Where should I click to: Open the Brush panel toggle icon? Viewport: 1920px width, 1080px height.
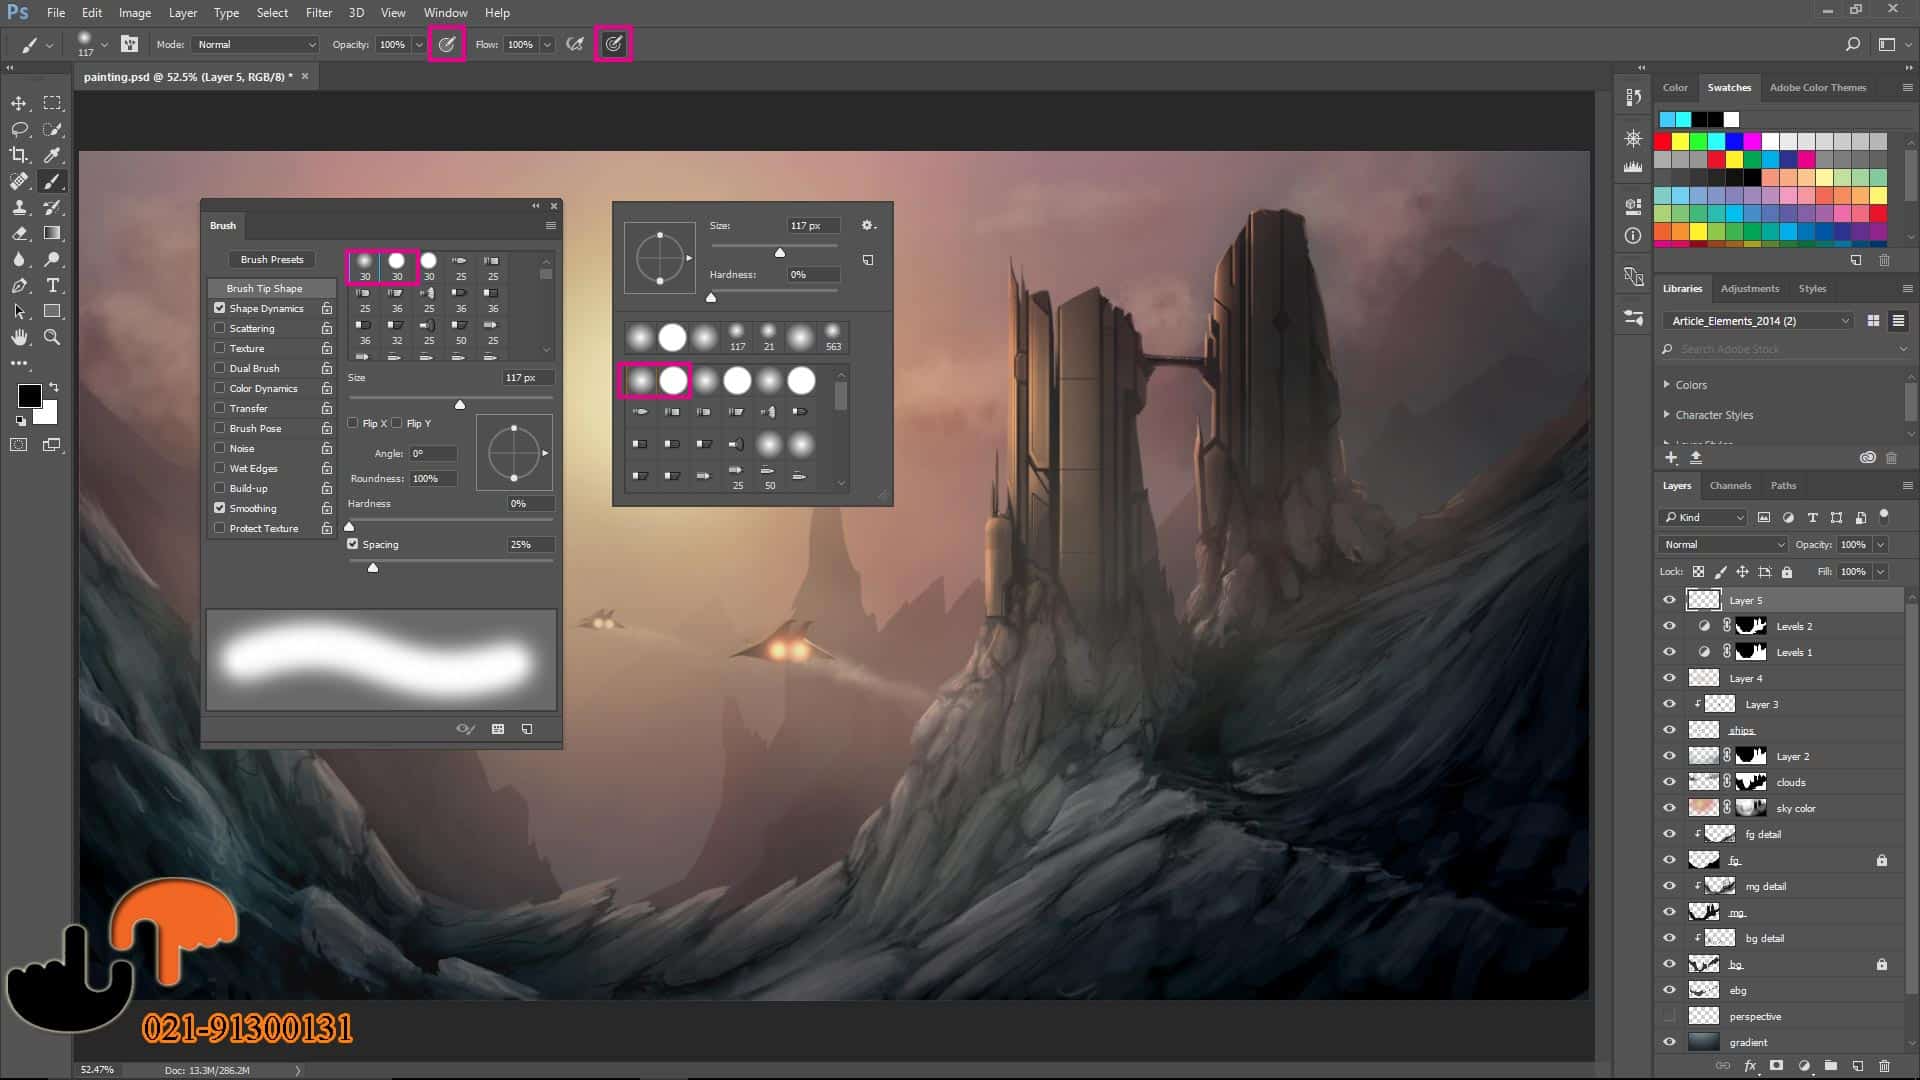coord(129,44)
